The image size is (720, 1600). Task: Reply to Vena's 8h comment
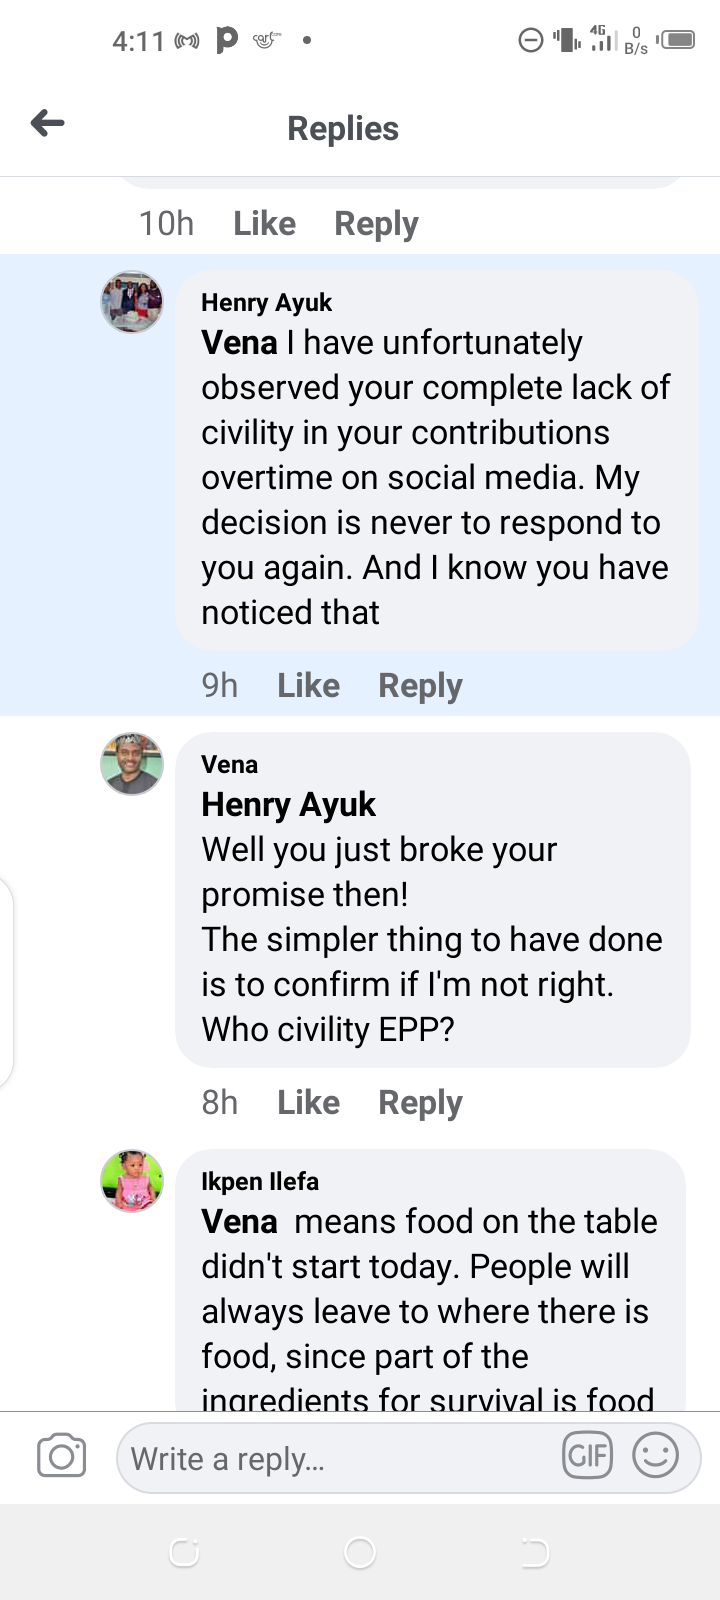[x=420, y=1103]
